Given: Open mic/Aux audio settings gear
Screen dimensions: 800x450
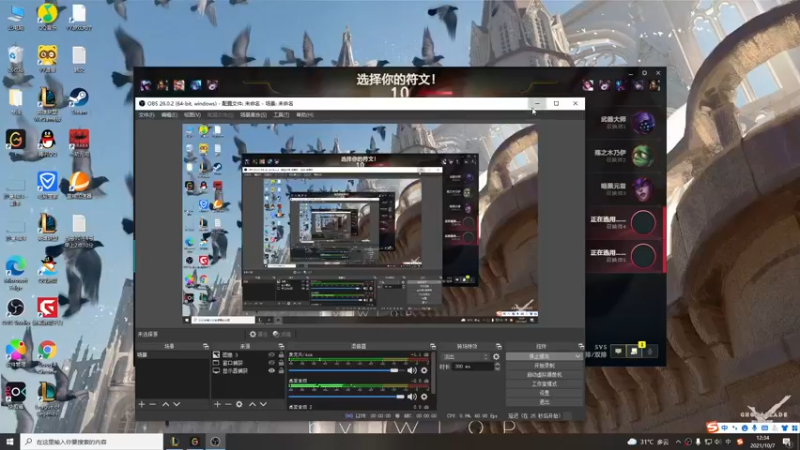Looking at the screenshot, I should coord(424,370).
